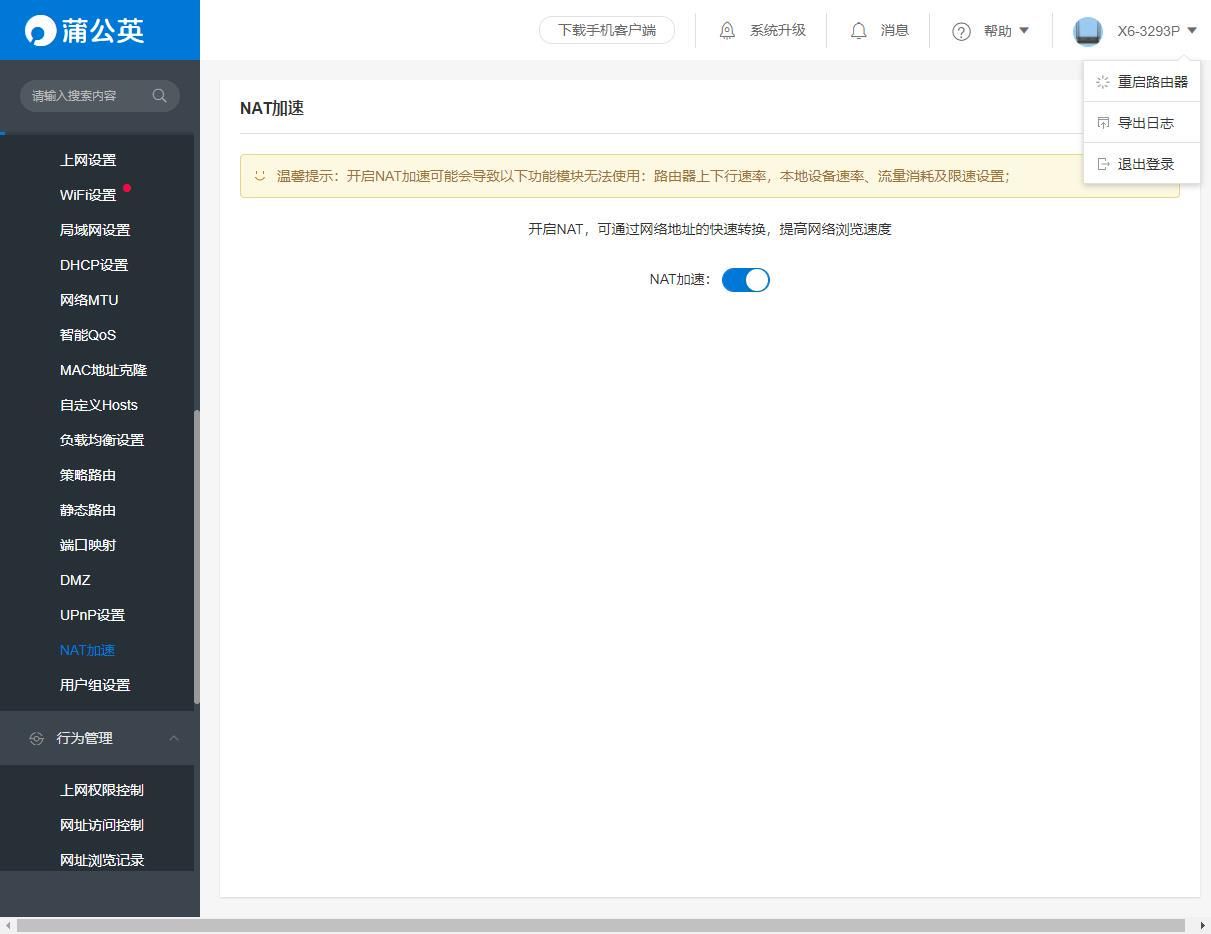
Task: Focus the 请输入搜索内容 search field
Action: coord(88,96)
